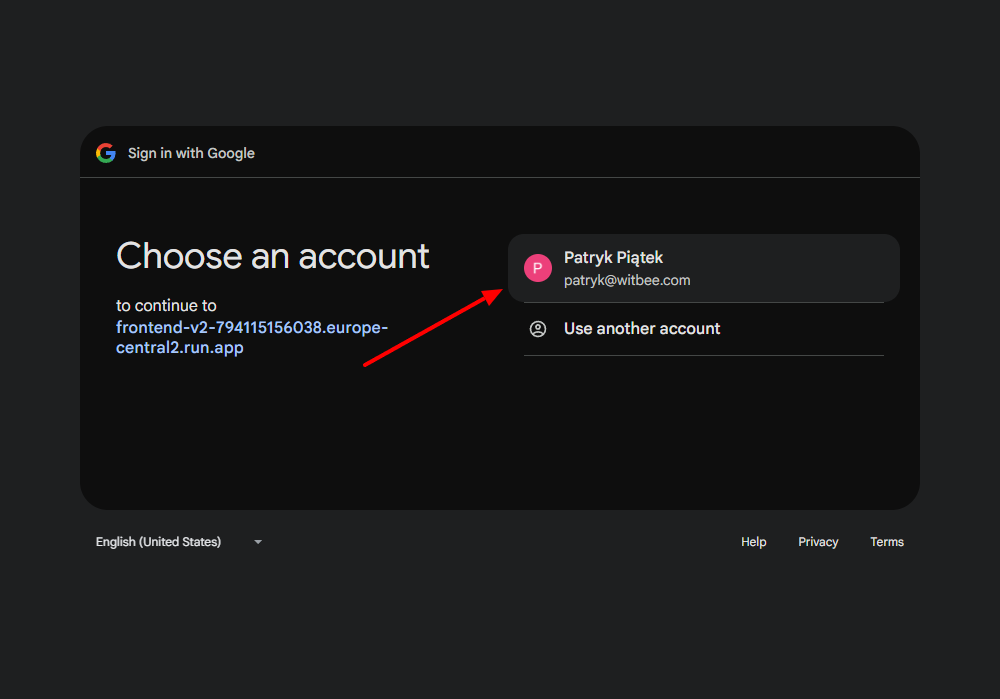Open the English (United States) language dropdown
Viewport: 1000px width, 699px height.
pos(158,542)
